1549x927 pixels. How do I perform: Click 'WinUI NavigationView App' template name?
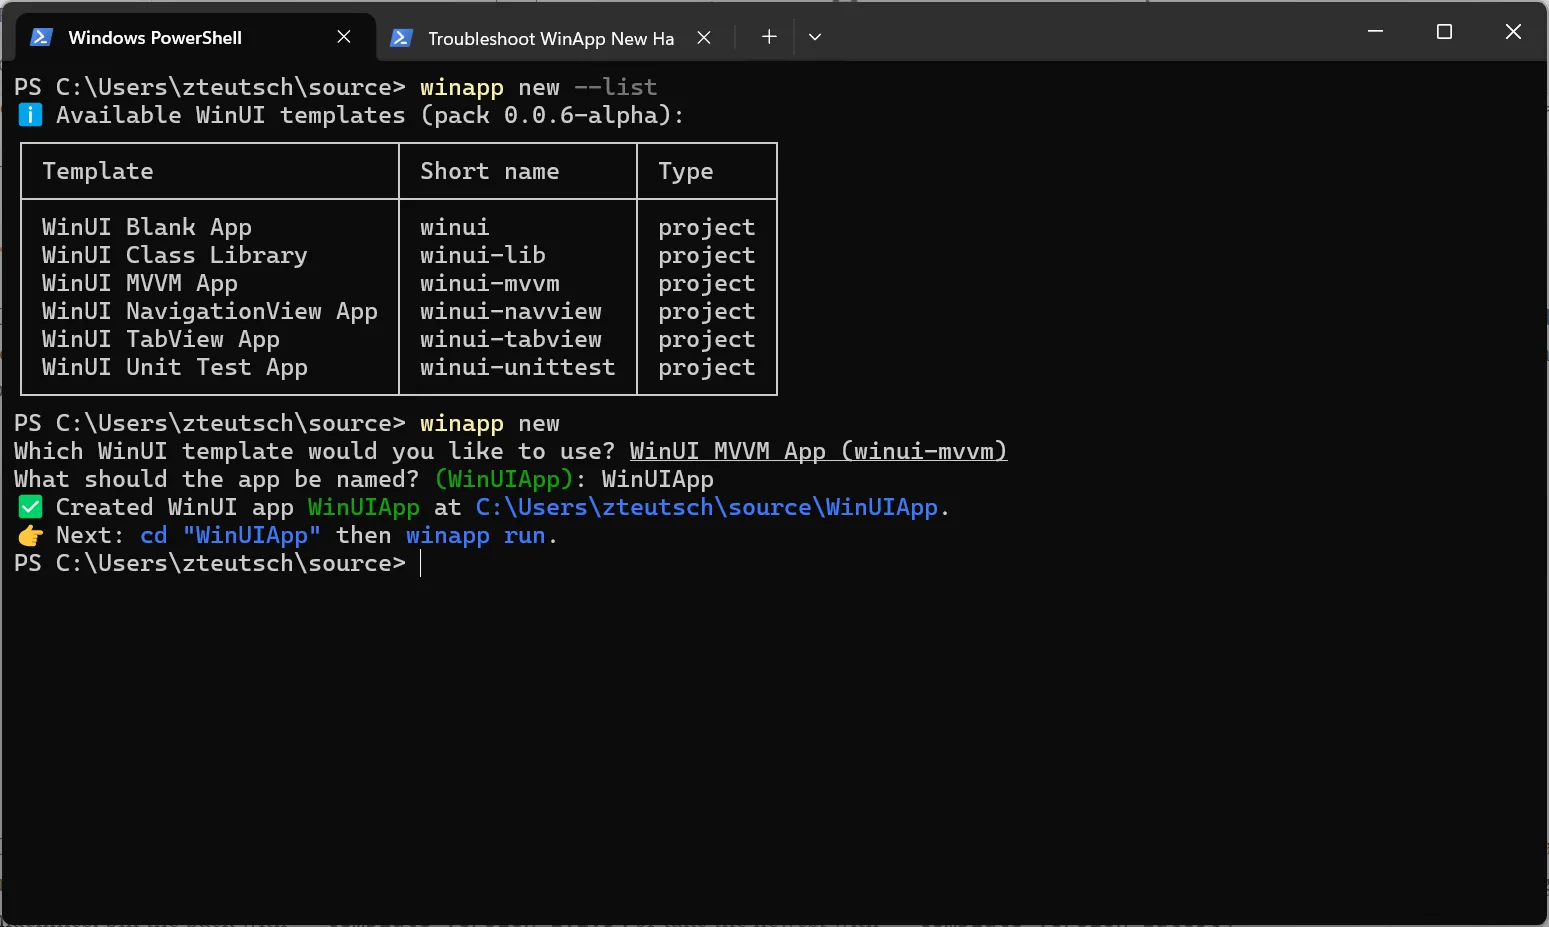click(x=209, y=311)
